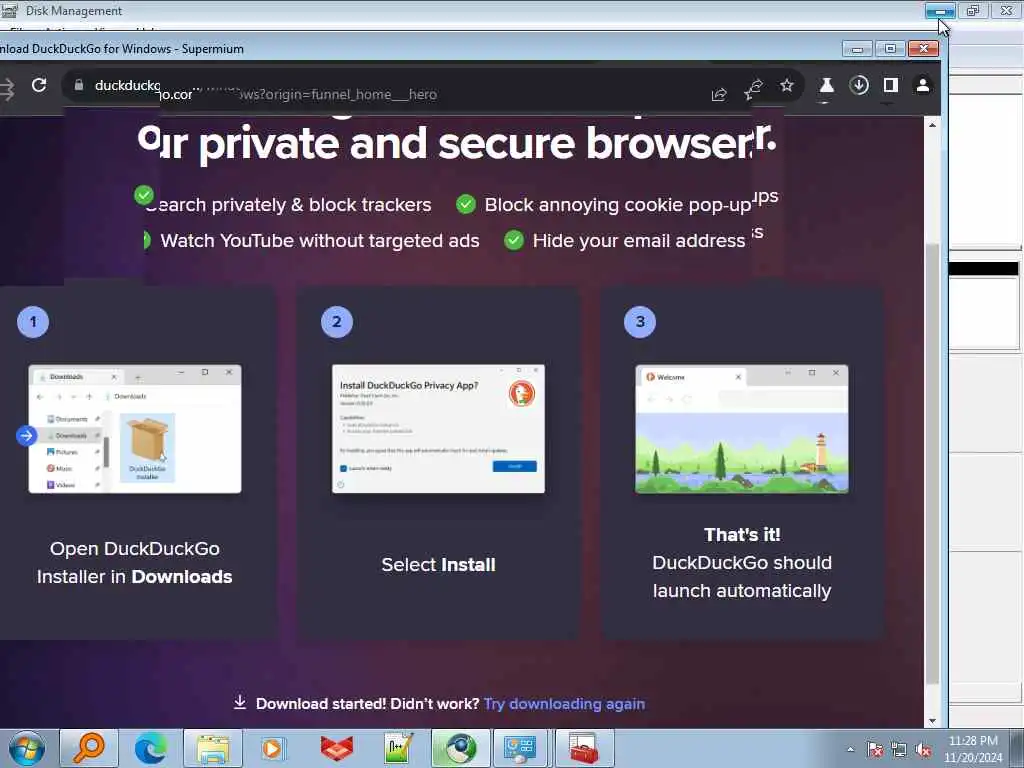Open the red fox app in taskbar
The height and width of the screenshot is (768, 1024).
[x=337, y=748]
